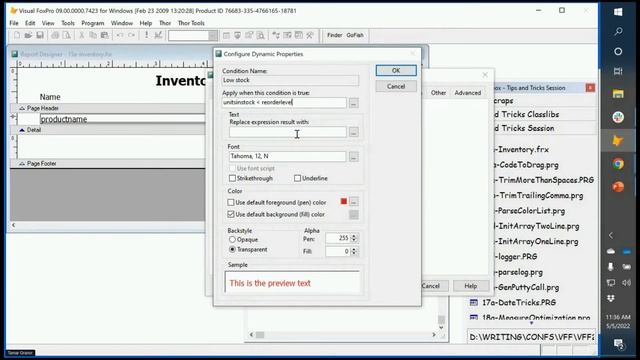Click the red foreground color swatch
The width and height of the screenshot is (640, 360).
344,202
